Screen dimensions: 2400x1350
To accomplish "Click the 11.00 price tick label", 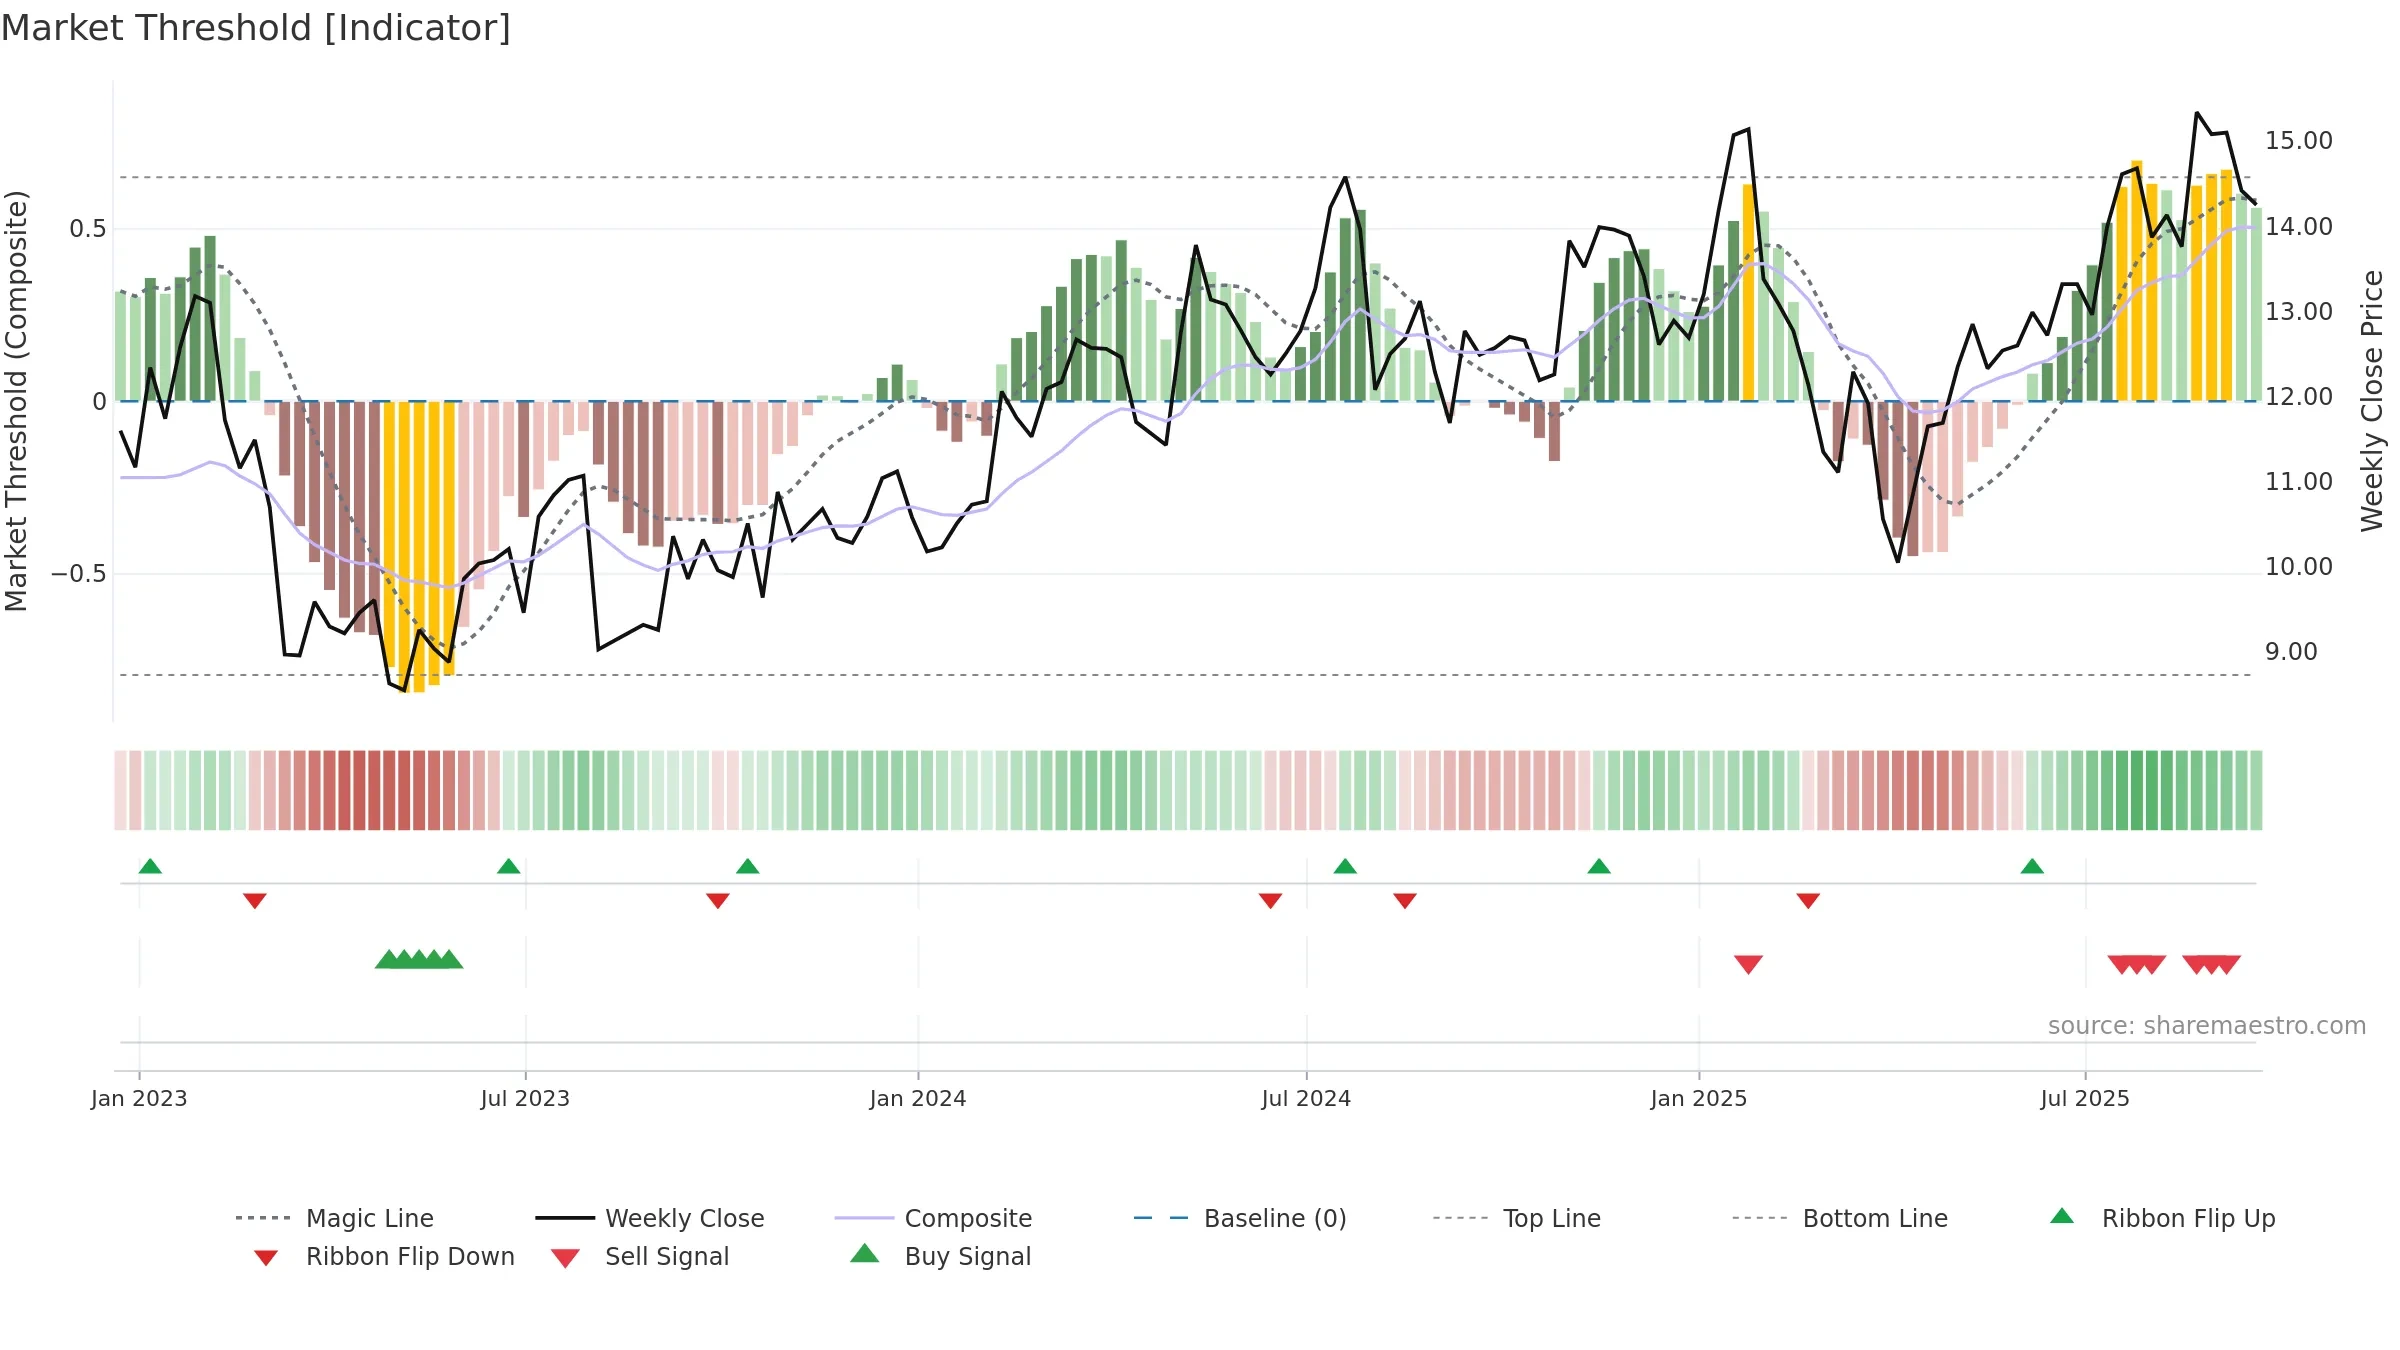I will pos(2299,482).
